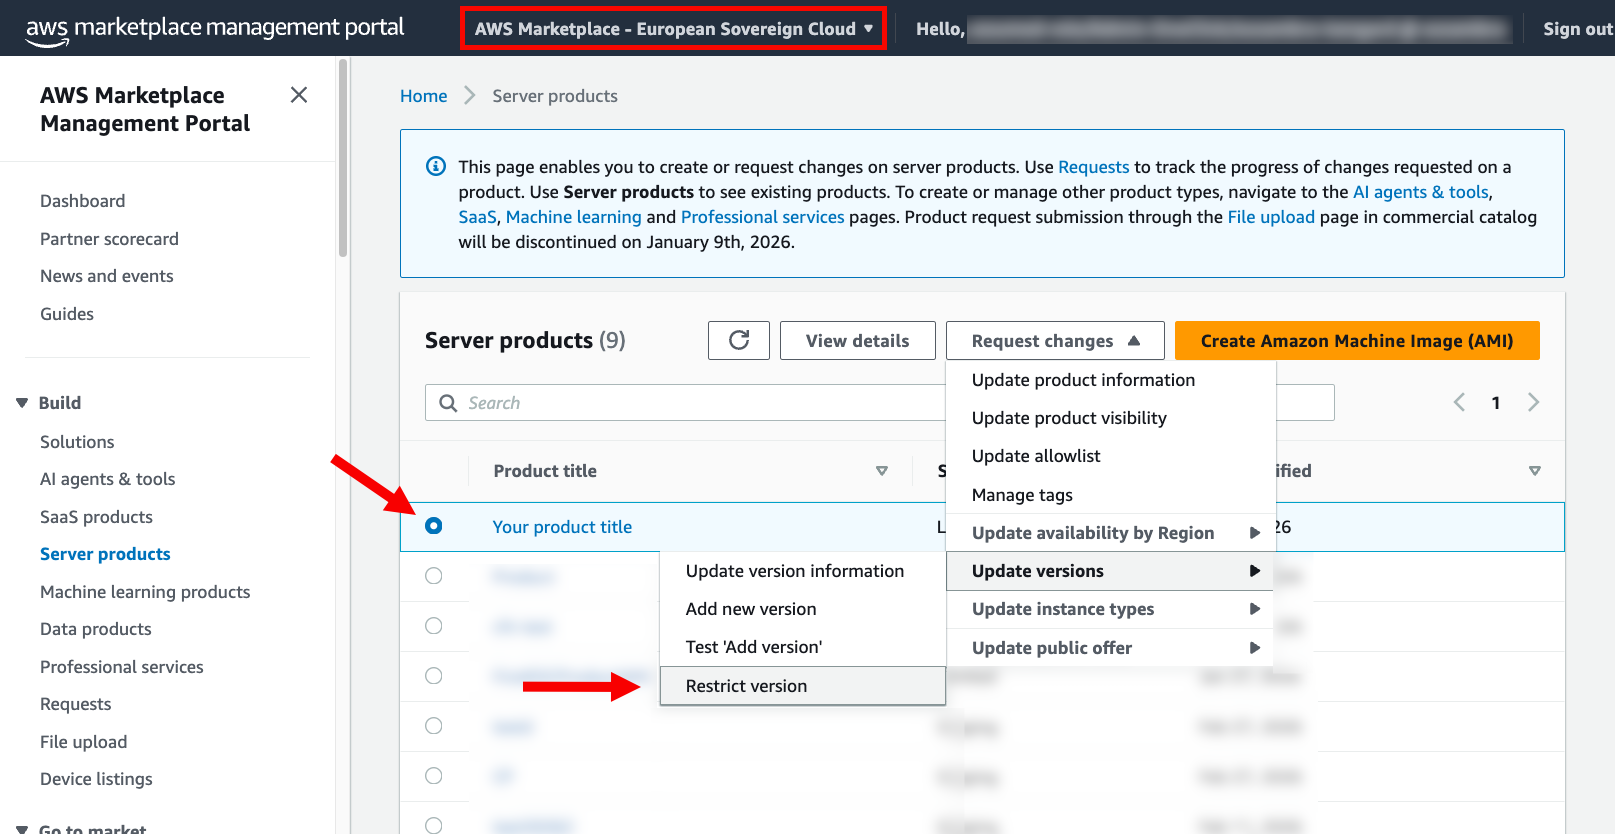The image size is (1615, 834).
Task: Open Requests in sidebar
Action: point(76,704)
